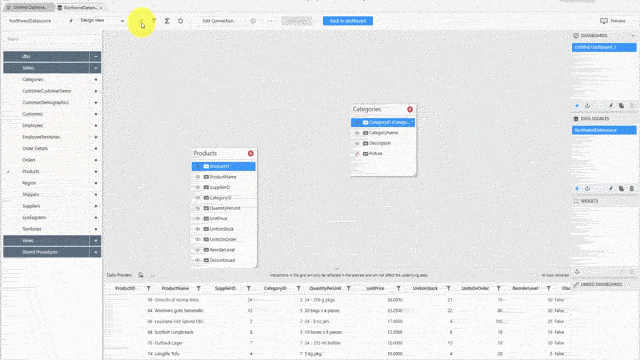The height and width of the screenshot is (360, 640).
Task: Filter the CategoryID preview column
Action: 299,288
